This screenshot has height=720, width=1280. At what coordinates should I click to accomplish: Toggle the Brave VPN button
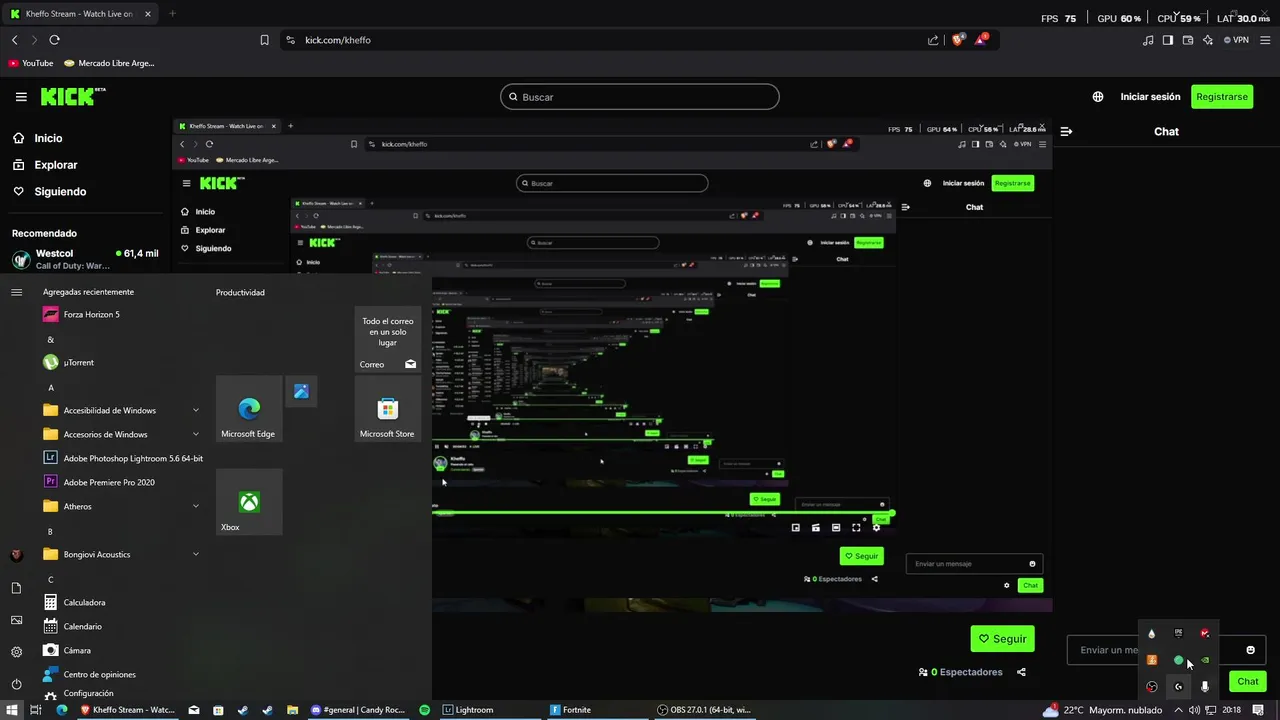coord(1237,40)
